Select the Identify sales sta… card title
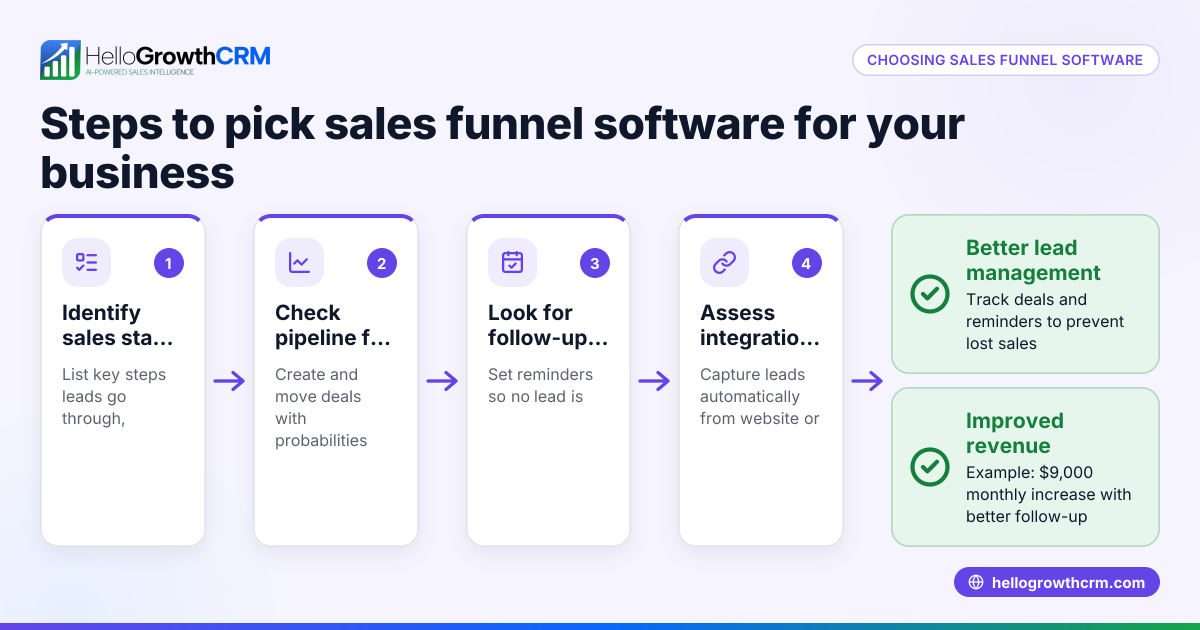 point(117,325)
